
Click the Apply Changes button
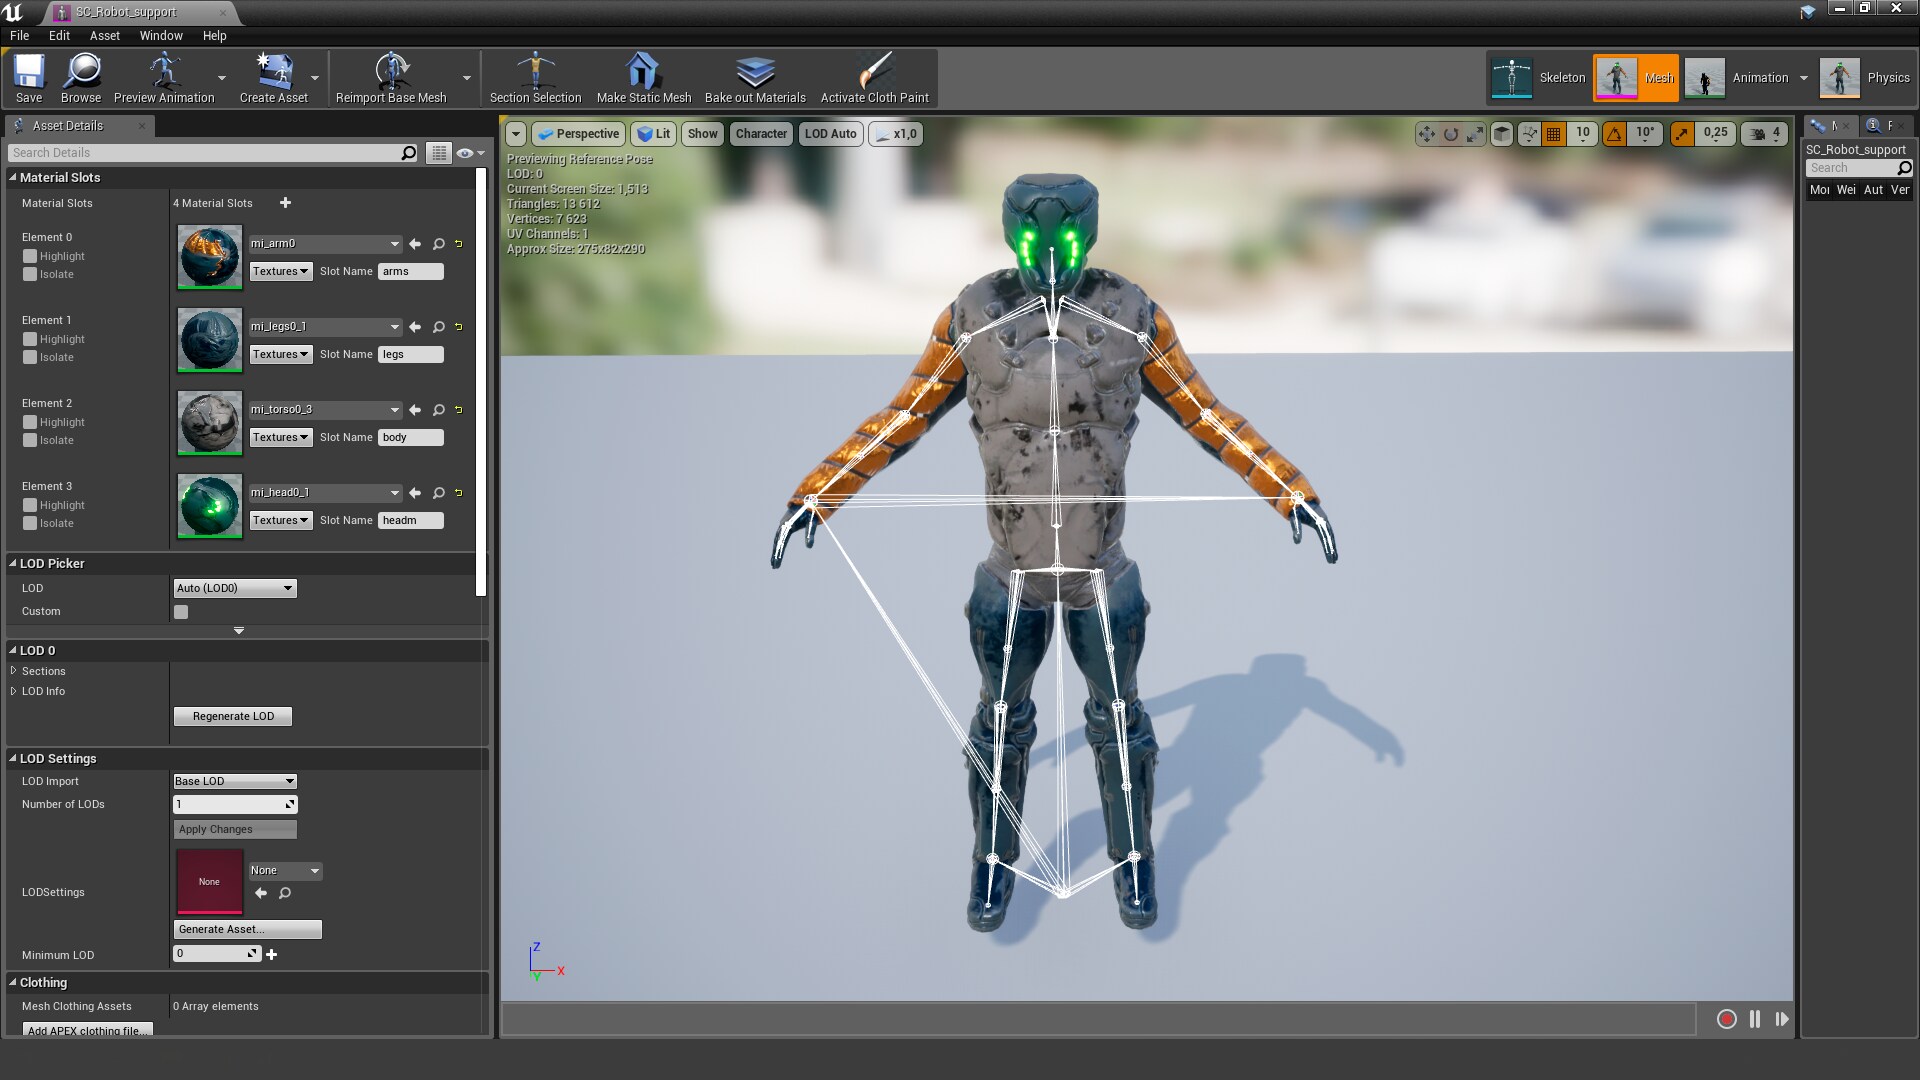(234, 829)
